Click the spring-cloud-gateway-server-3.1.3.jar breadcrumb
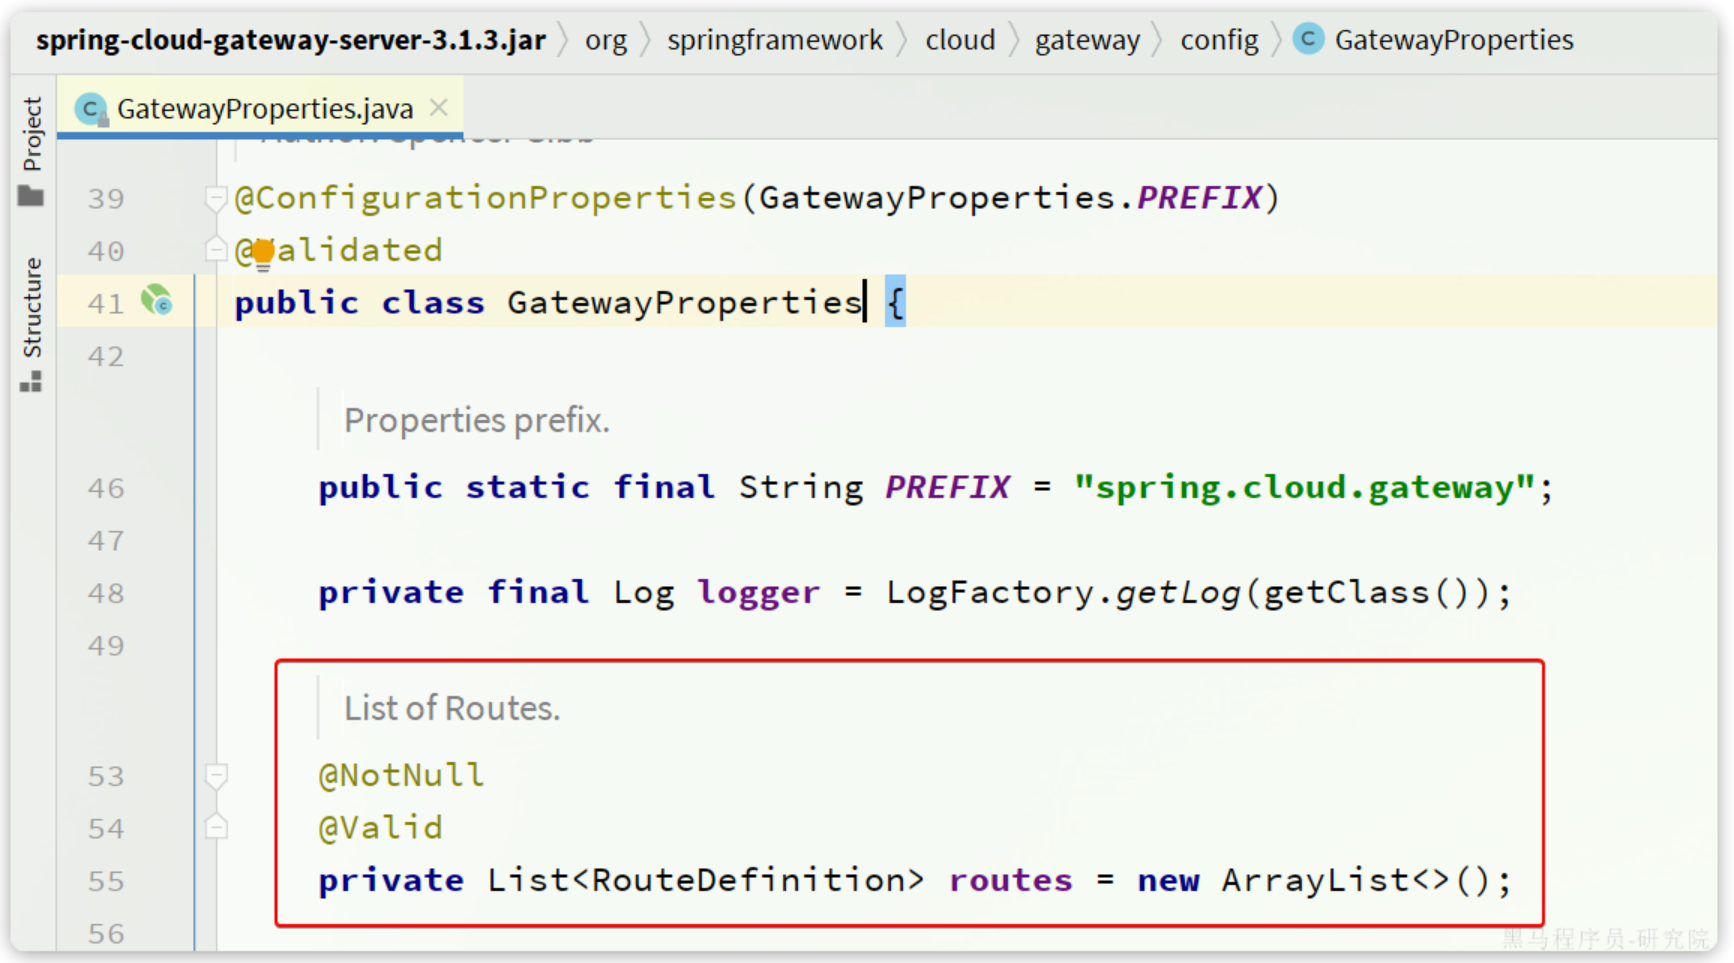The image size is (1734, 963). (x=291, y=40)
